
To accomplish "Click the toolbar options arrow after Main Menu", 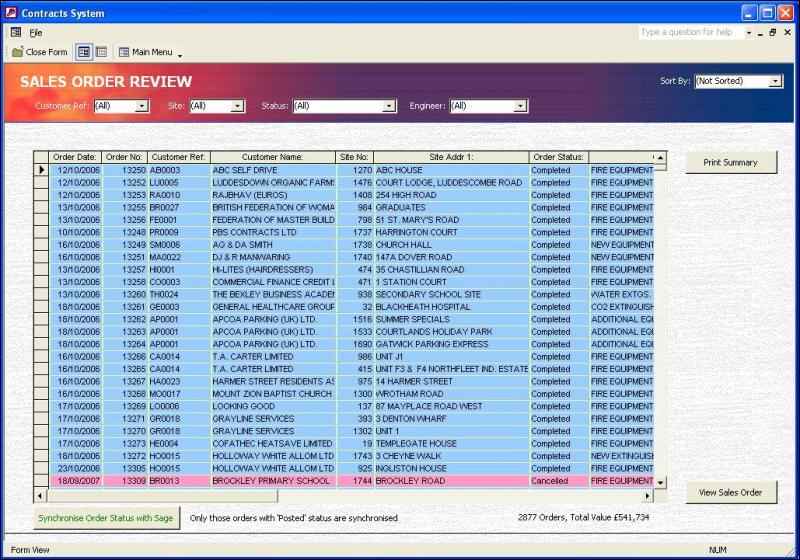I will (x=180, y=54).
